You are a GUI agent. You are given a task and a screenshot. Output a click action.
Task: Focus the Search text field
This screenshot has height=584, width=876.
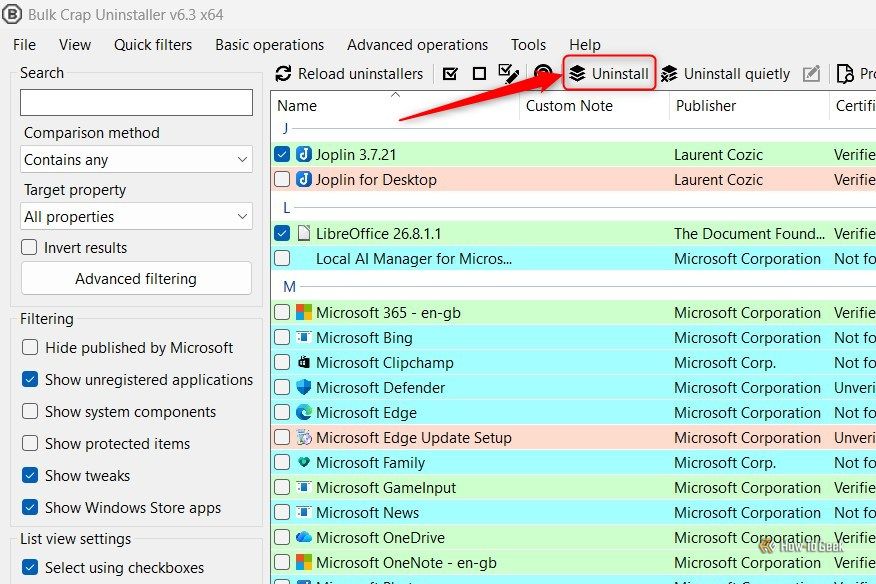[x=136, y=102]
